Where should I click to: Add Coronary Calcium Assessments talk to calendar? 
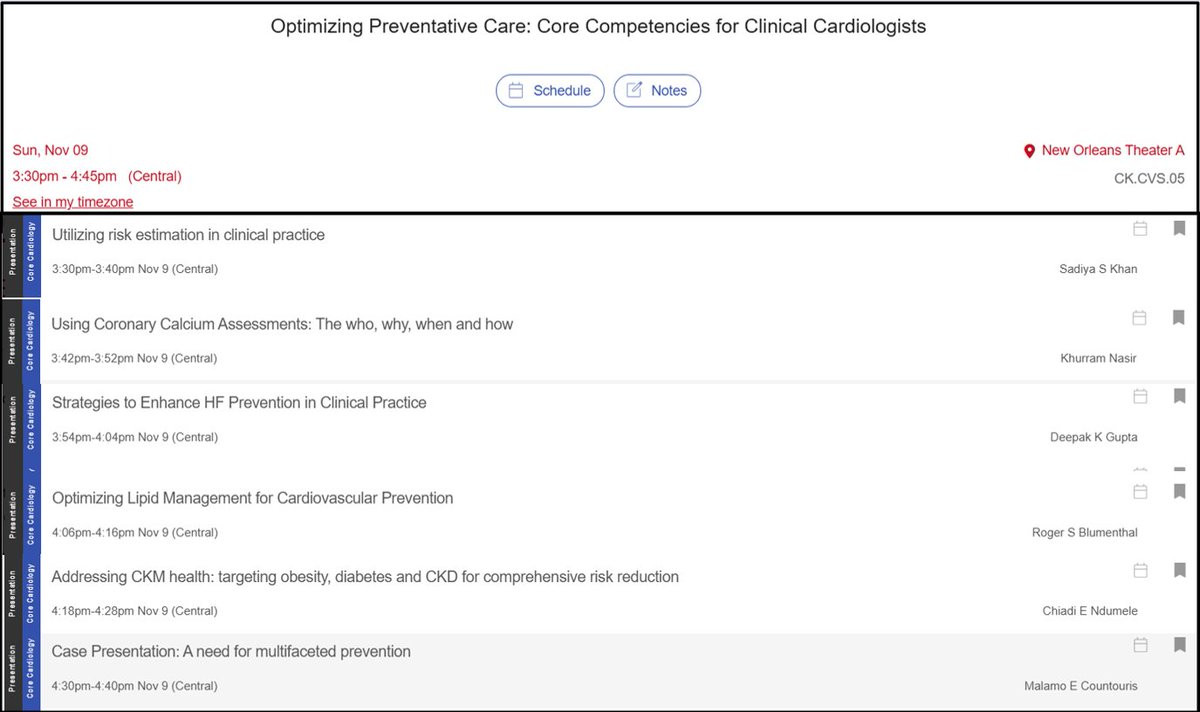point(1139,318)
